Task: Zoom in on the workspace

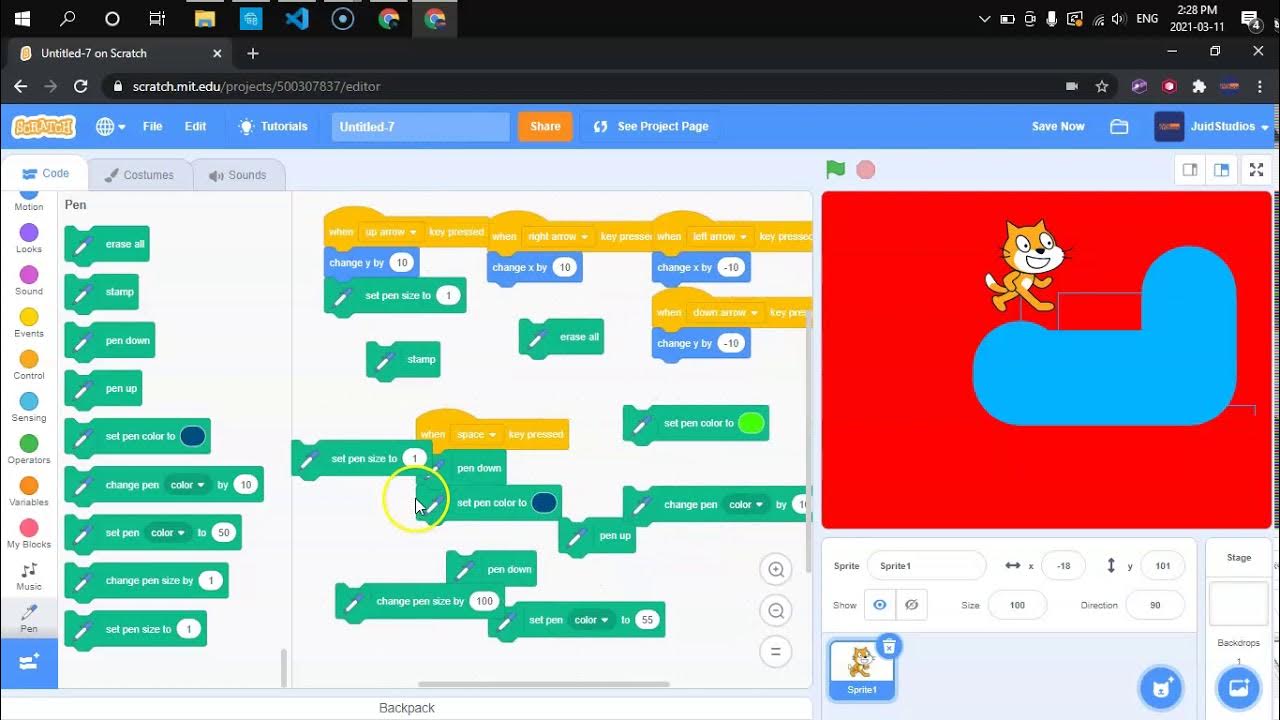Action: click(775, 570)
